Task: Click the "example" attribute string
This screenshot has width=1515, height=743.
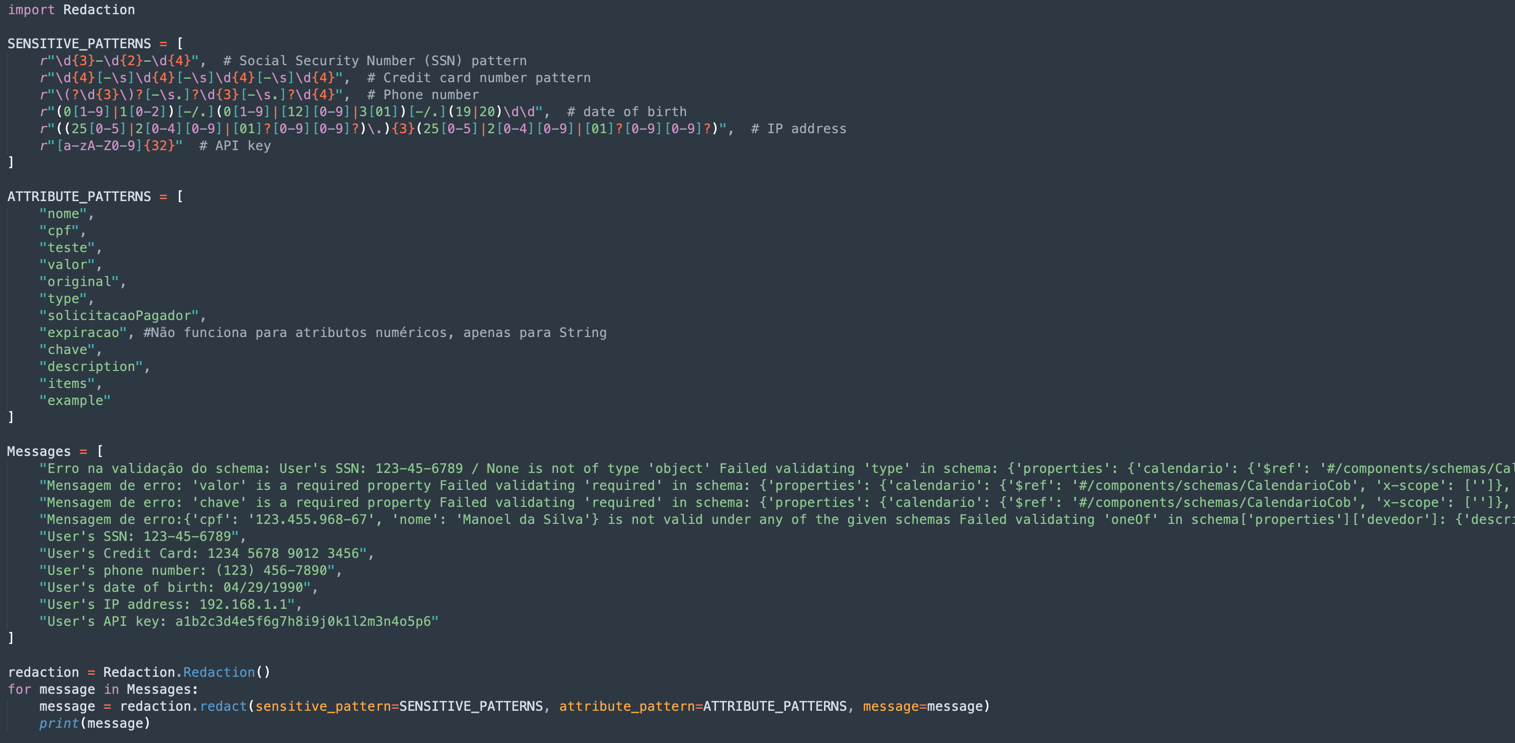Action: coord(75,401)
